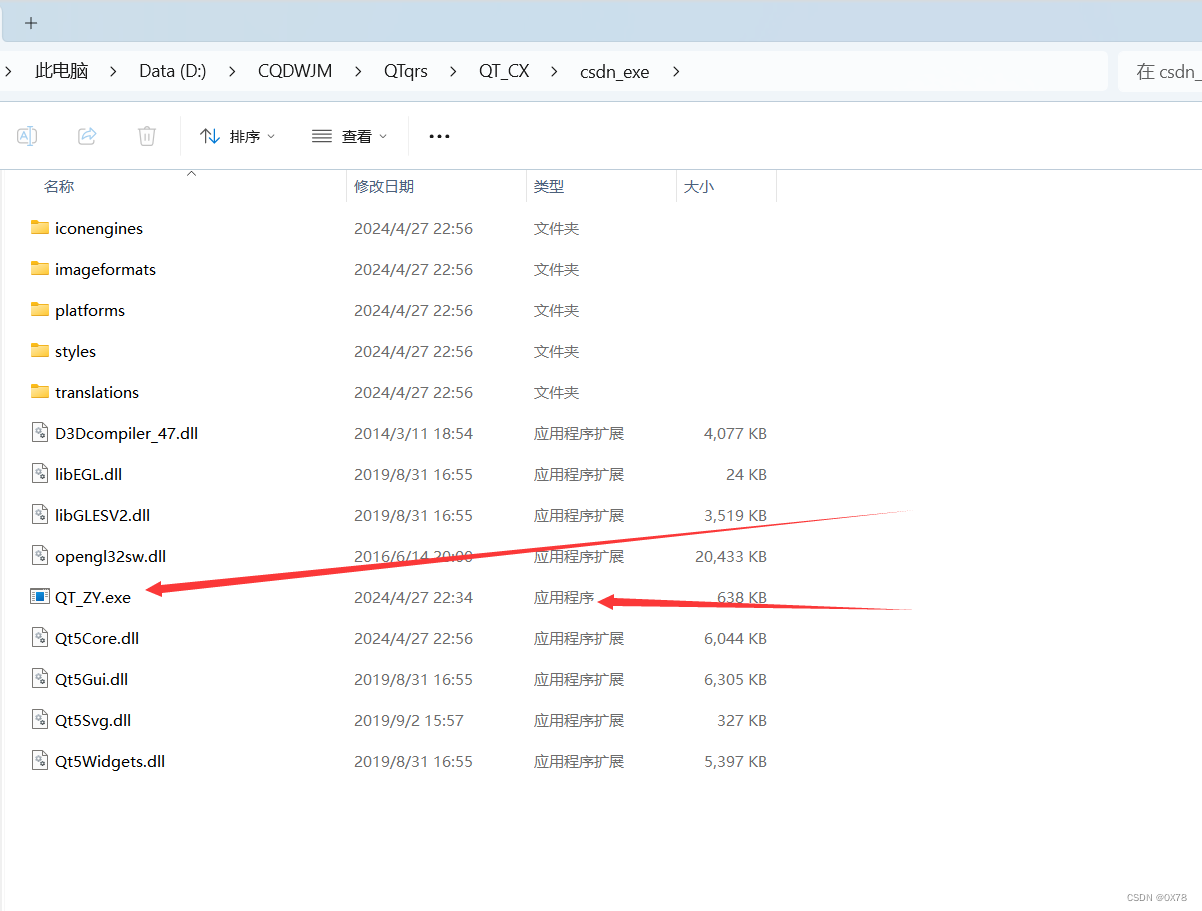This screenshot has width=1202, height=911.
Task: Sort by Name (名称) column header
Action: [59, 187]
